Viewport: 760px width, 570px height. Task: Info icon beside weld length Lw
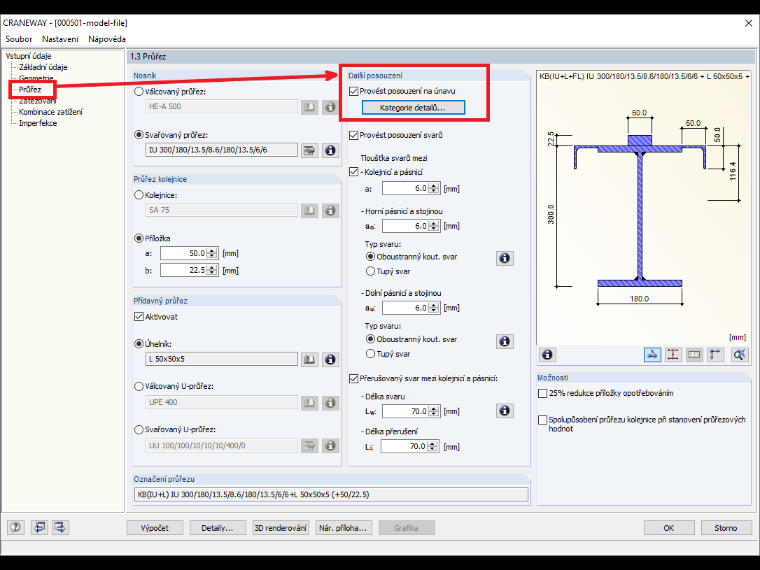tap(505, 411)
